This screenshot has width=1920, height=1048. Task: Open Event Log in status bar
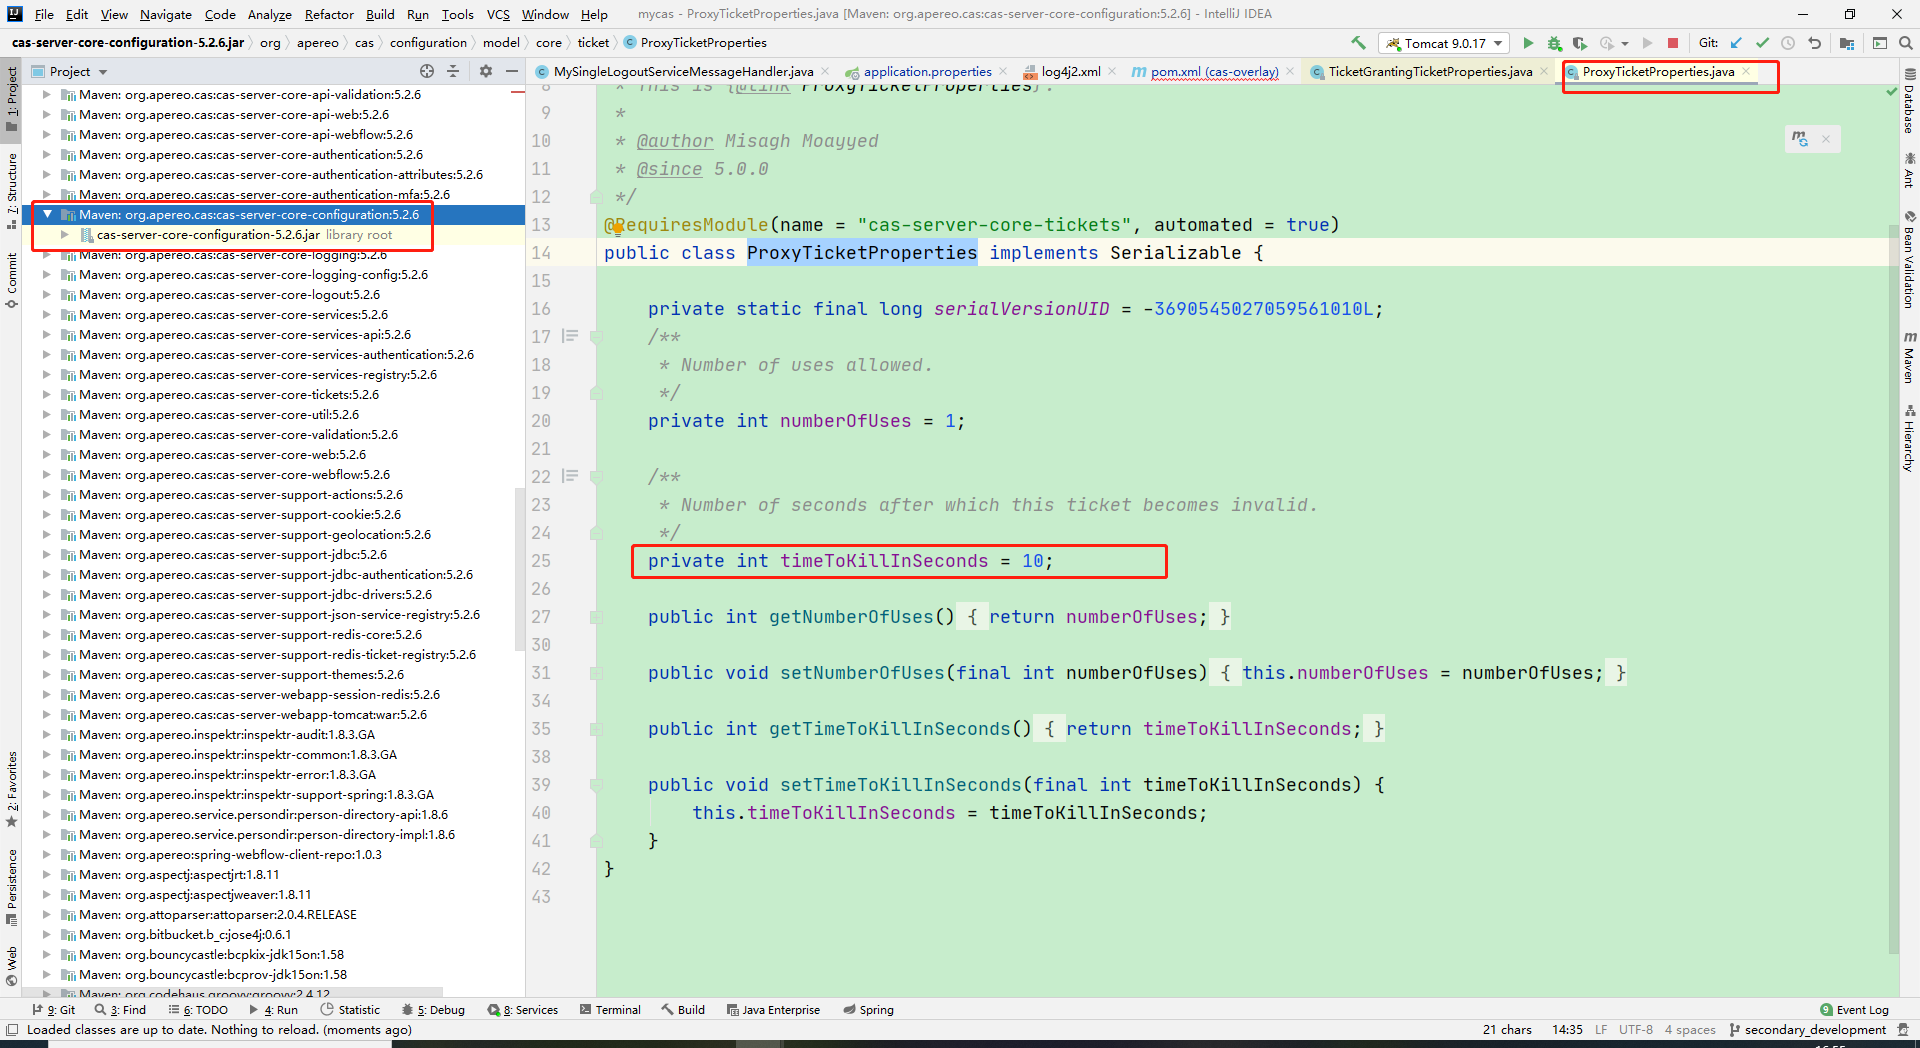[1854, 1010]
